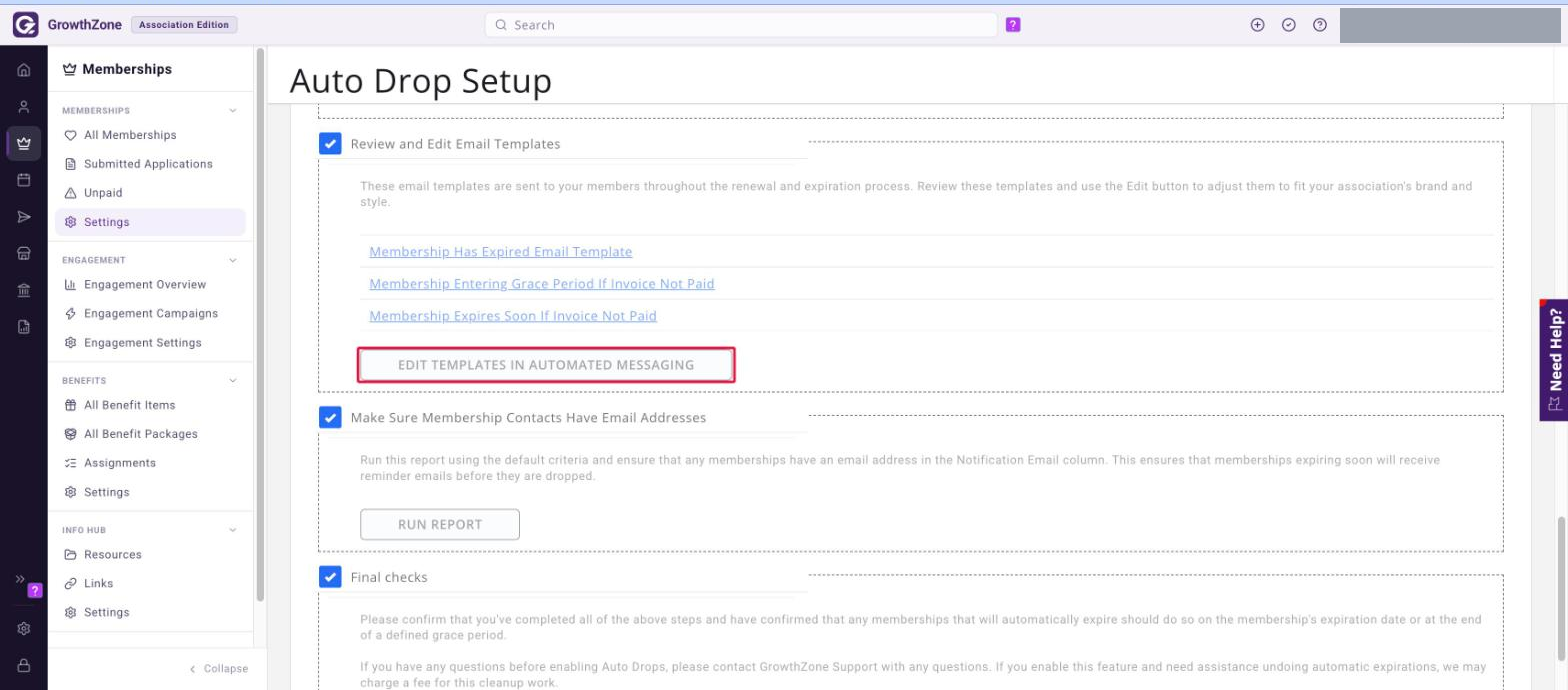Open the Reports chart icon in rail
The width and height of the screenshot is (1568, 690).
[24, 326]
